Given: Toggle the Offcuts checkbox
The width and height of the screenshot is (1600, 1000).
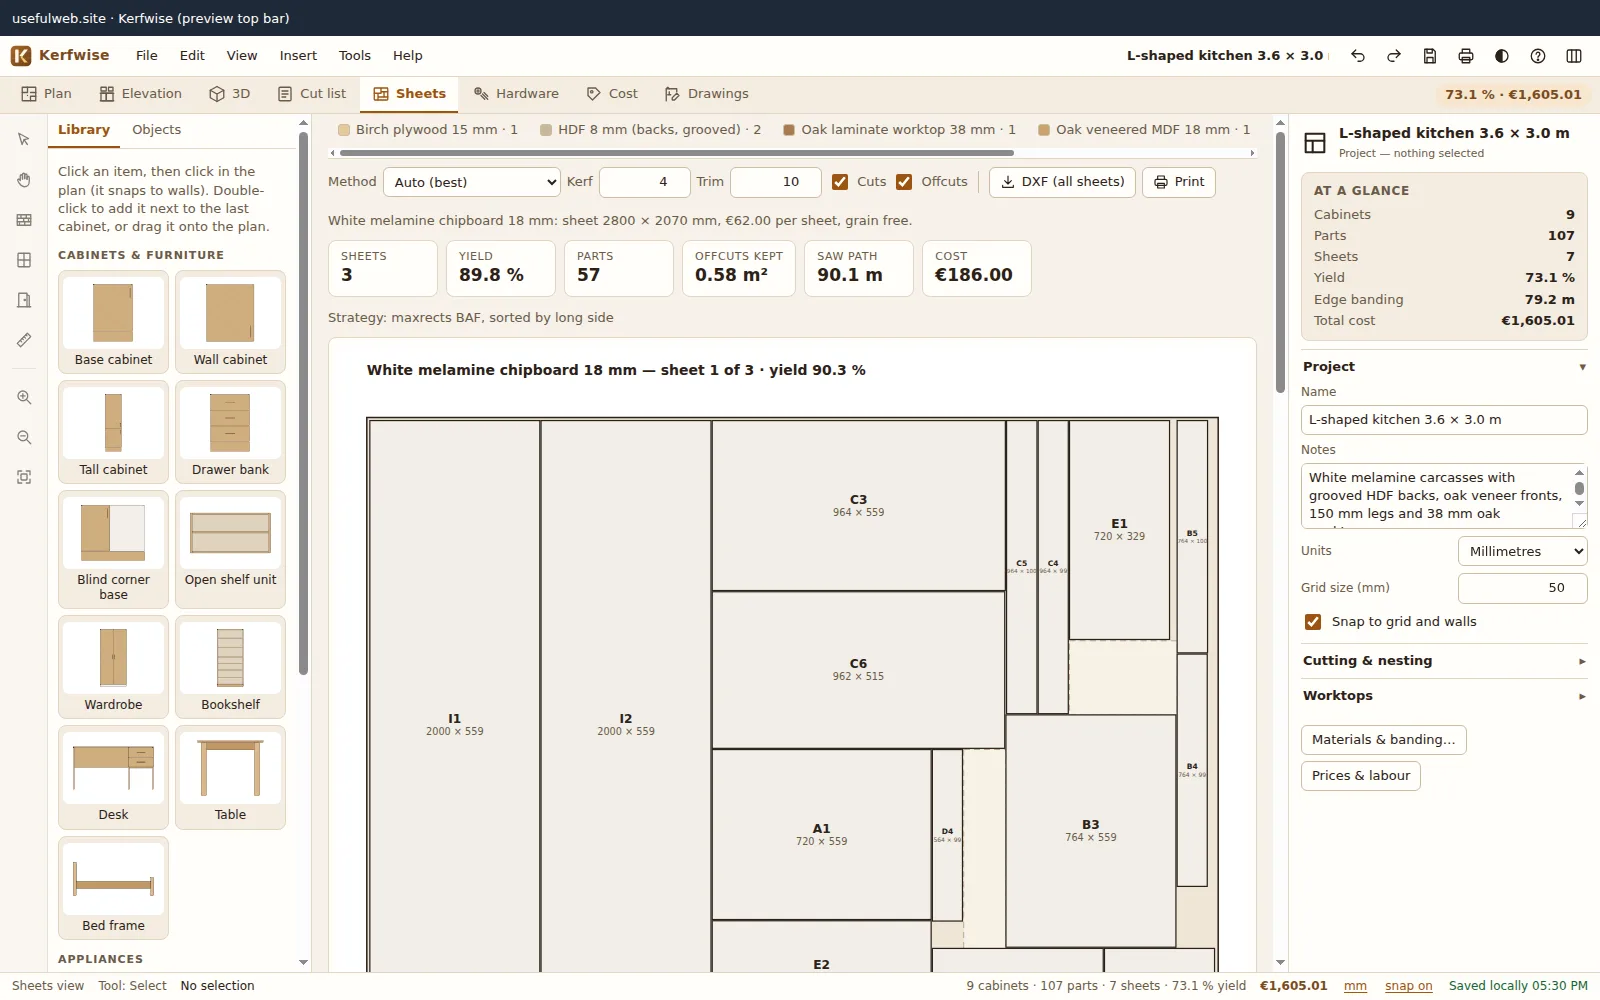Looking at the screenshot, I should point(904,182).
